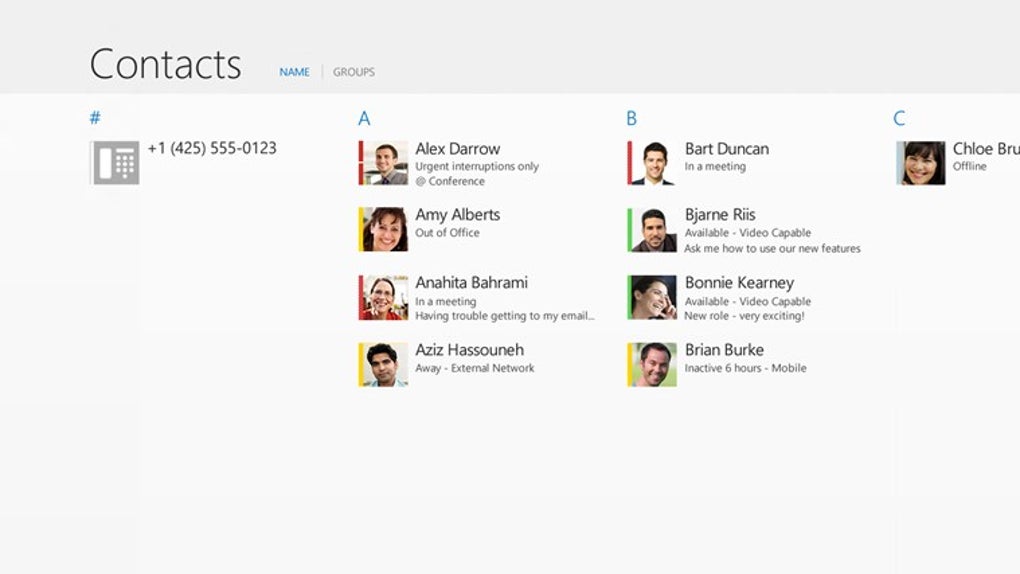This screenshot has height=574, width=1020.
Task: Click 'New role - very exciting!' note
Action: 744,316
